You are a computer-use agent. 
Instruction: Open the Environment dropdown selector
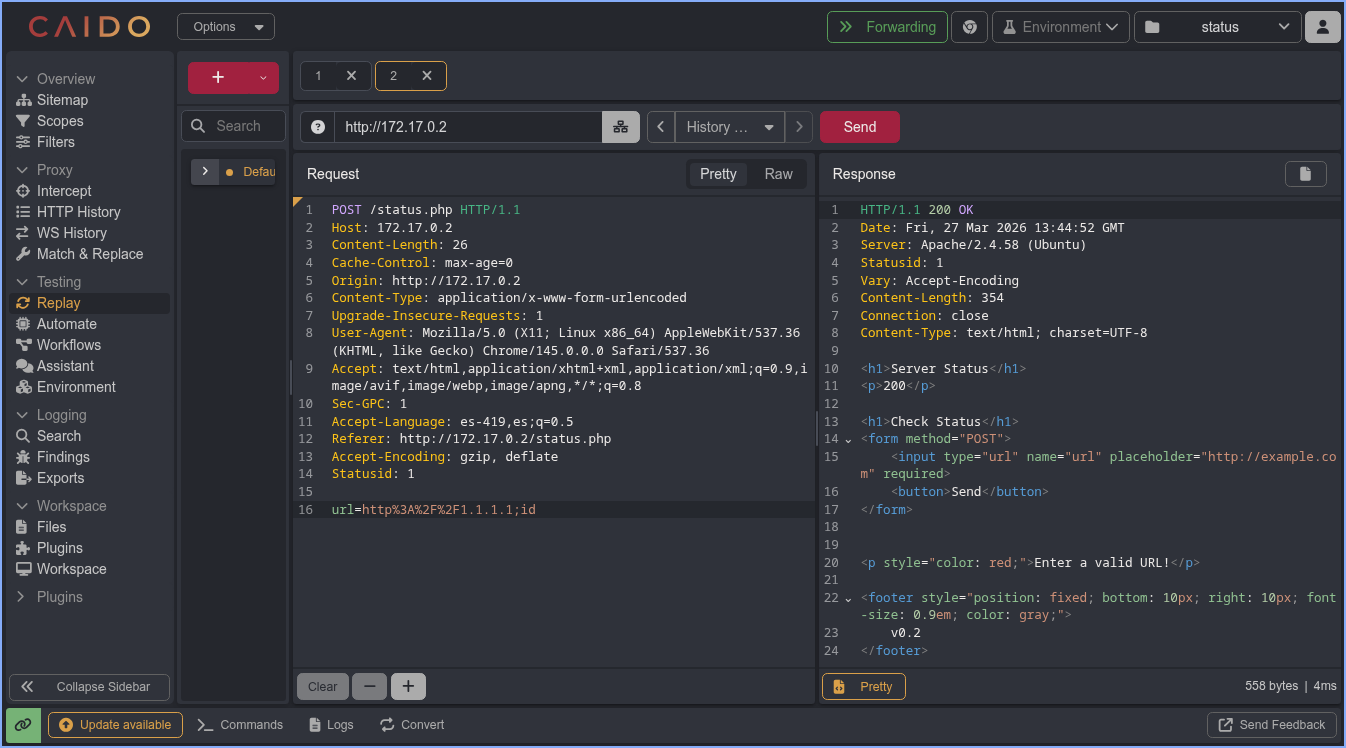[1060, 27]
